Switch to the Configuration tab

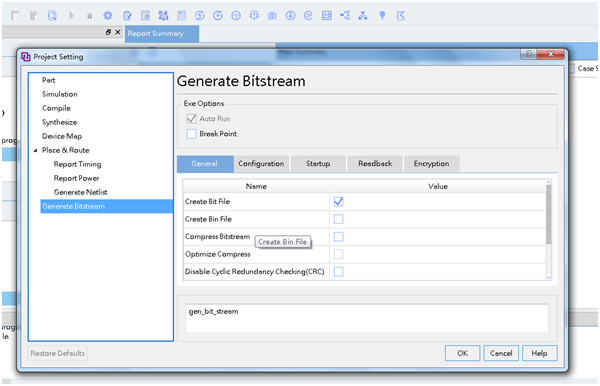coord(261,164)
